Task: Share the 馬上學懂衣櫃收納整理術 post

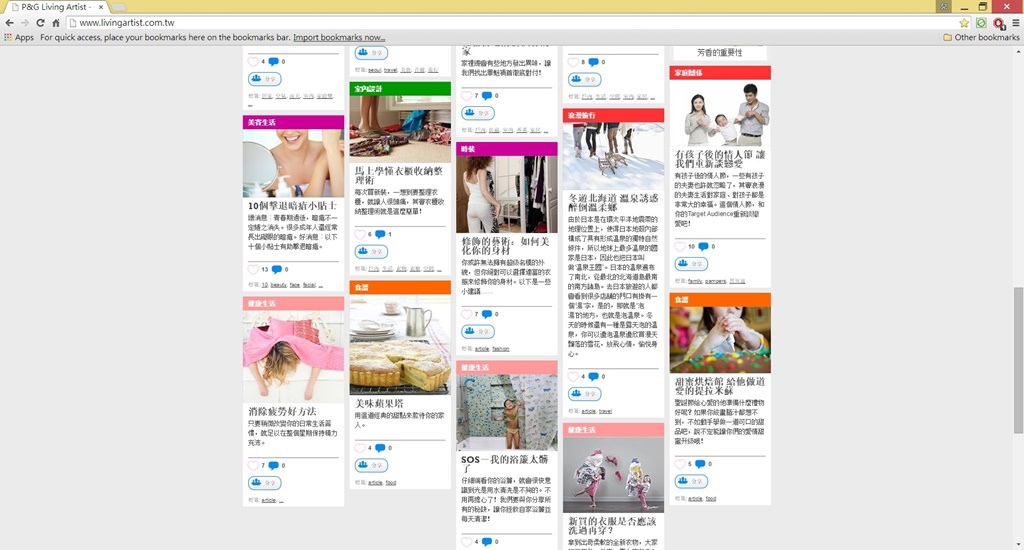Action: tap(371, 251)
